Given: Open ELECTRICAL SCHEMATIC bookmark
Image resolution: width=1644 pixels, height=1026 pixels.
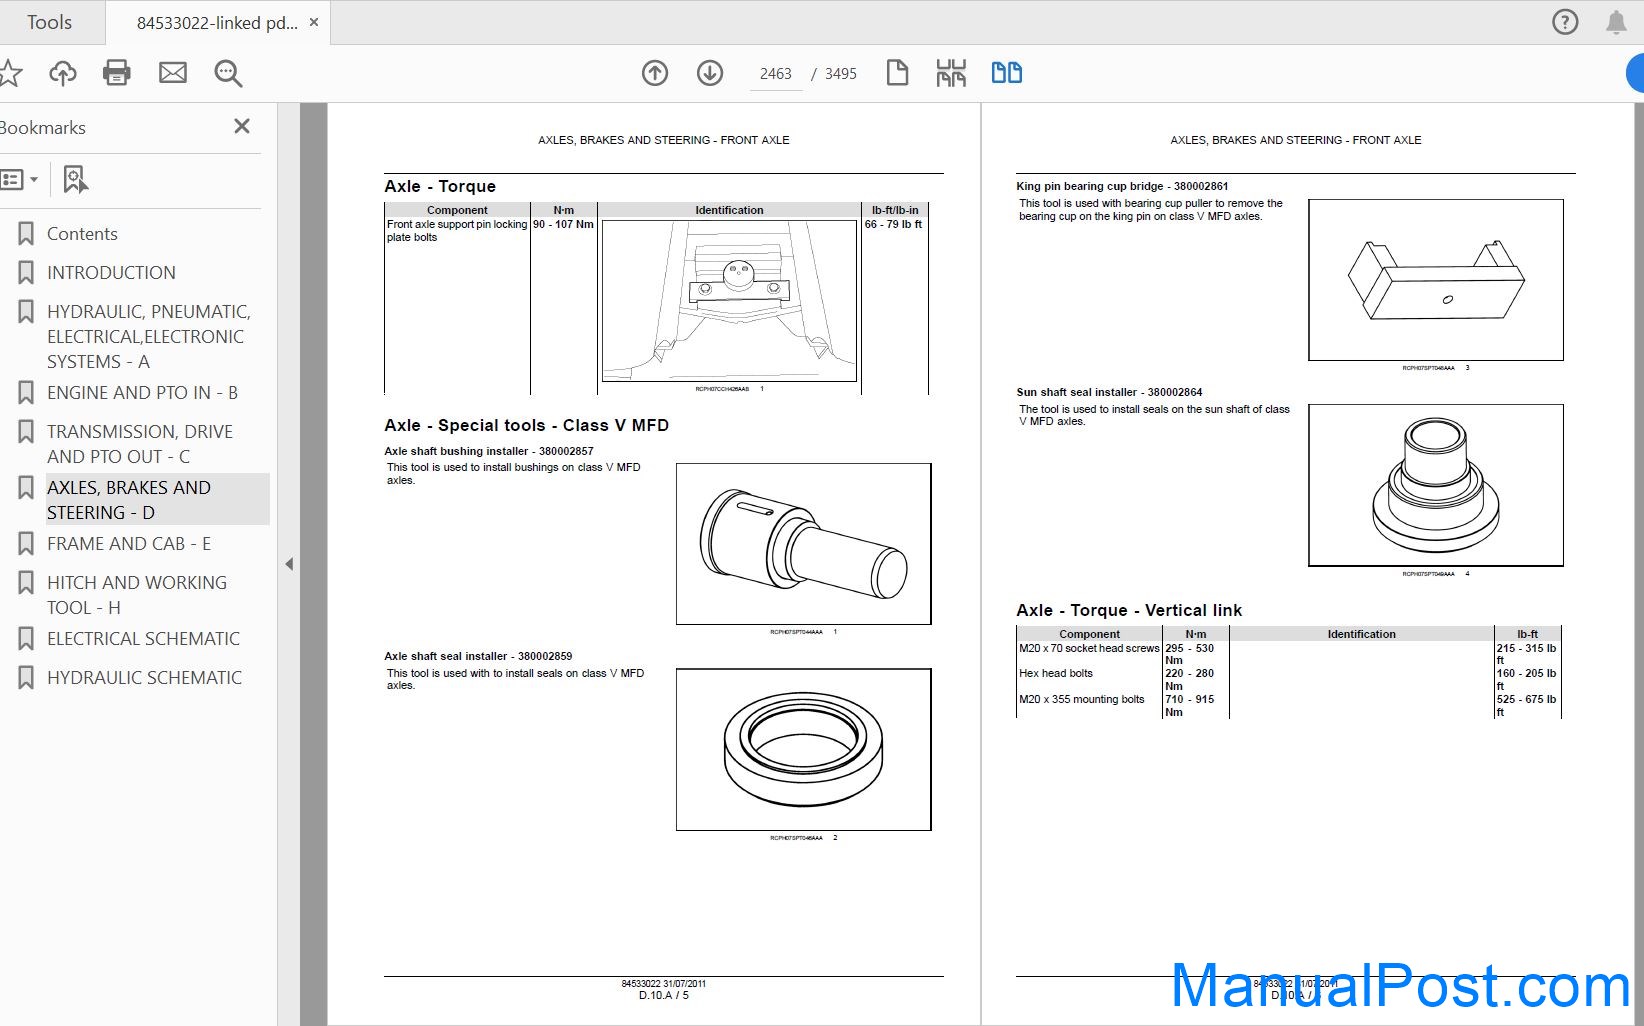Looking at the screenshot, I should (x=143, y=639).
